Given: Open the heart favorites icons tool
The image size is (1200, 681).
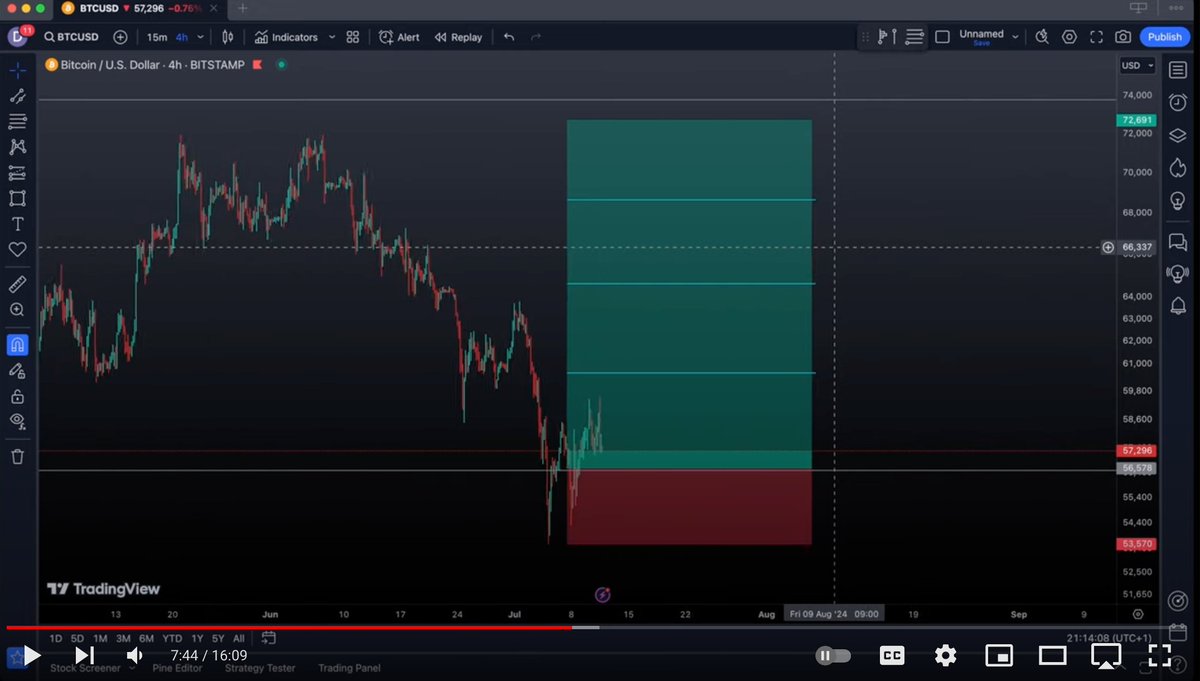Looking at the screenshot, I should tap(17, 249).
